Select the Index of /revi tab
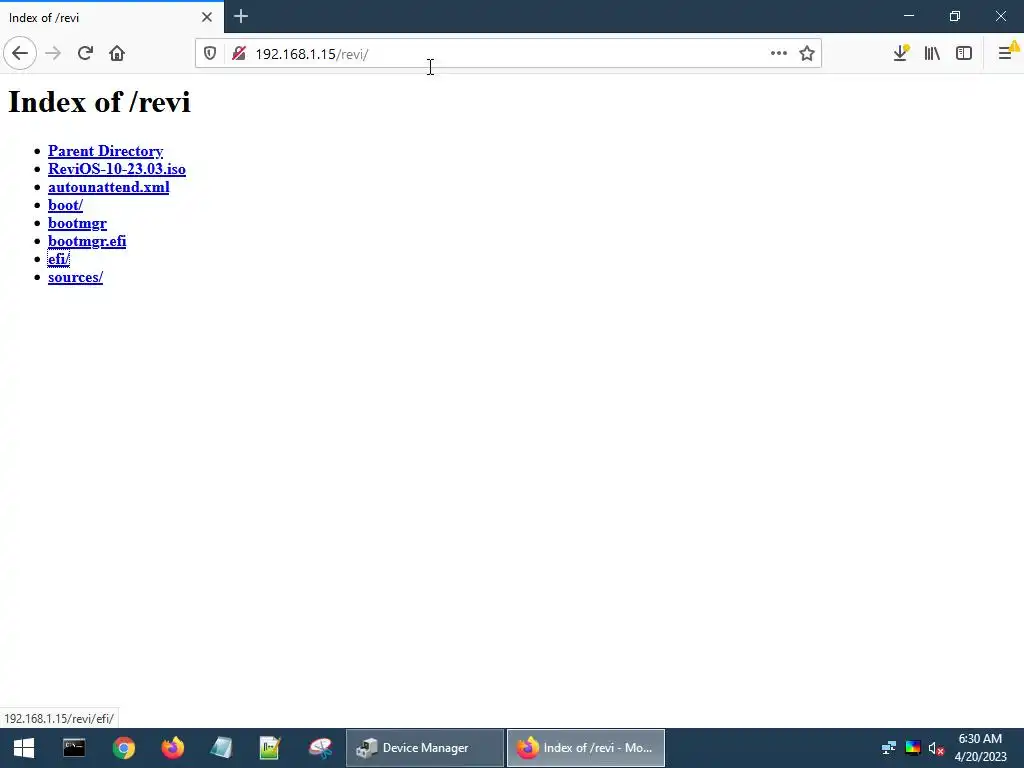This screenshot has height=768, width=1024. [112, 17]
